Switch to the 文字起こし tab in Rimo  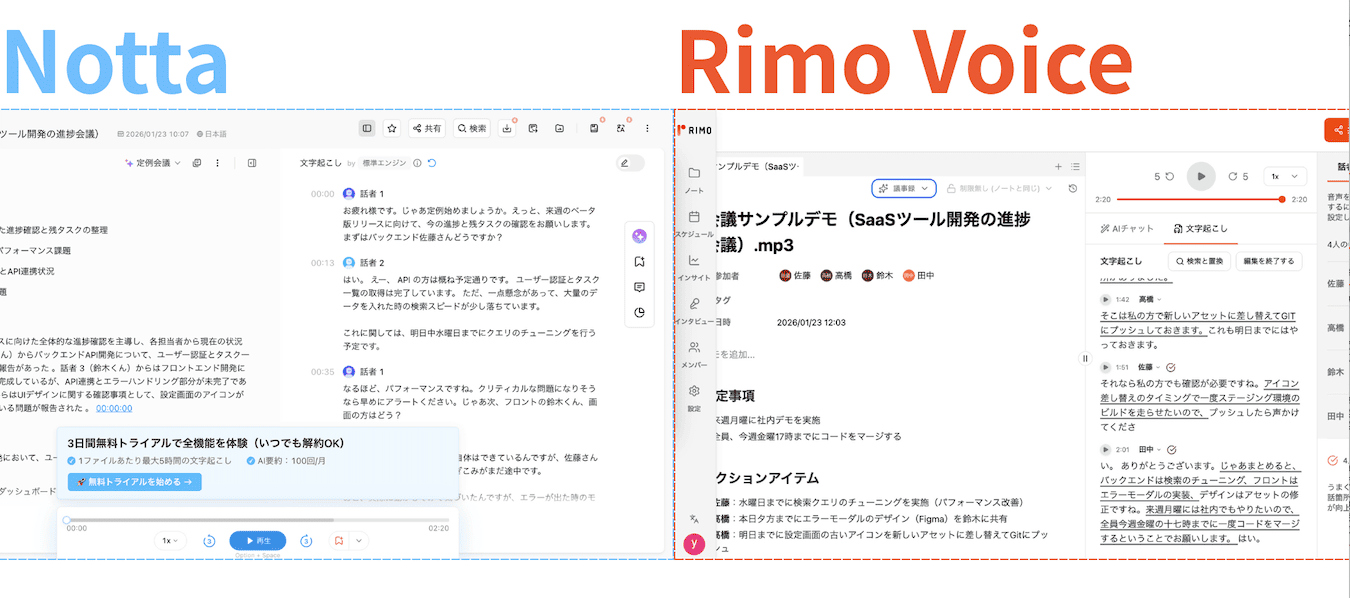click(x=1201, y=229)
